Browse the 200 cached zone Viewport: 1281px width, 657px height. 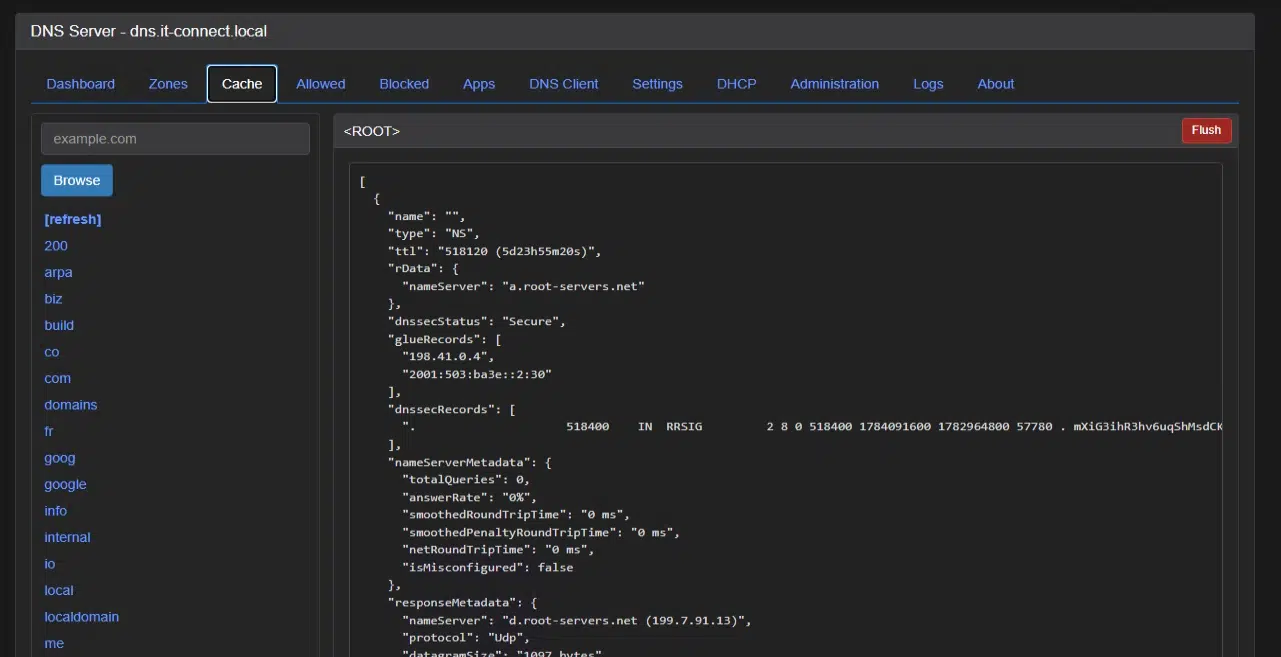point(56,246)
